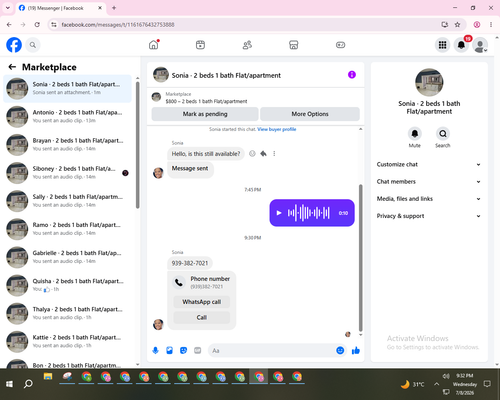Image resolution: width=500 pixels, height=400 pixels.
Task: Click the attach photo icon in composer
Action: (x=169, y=350)
